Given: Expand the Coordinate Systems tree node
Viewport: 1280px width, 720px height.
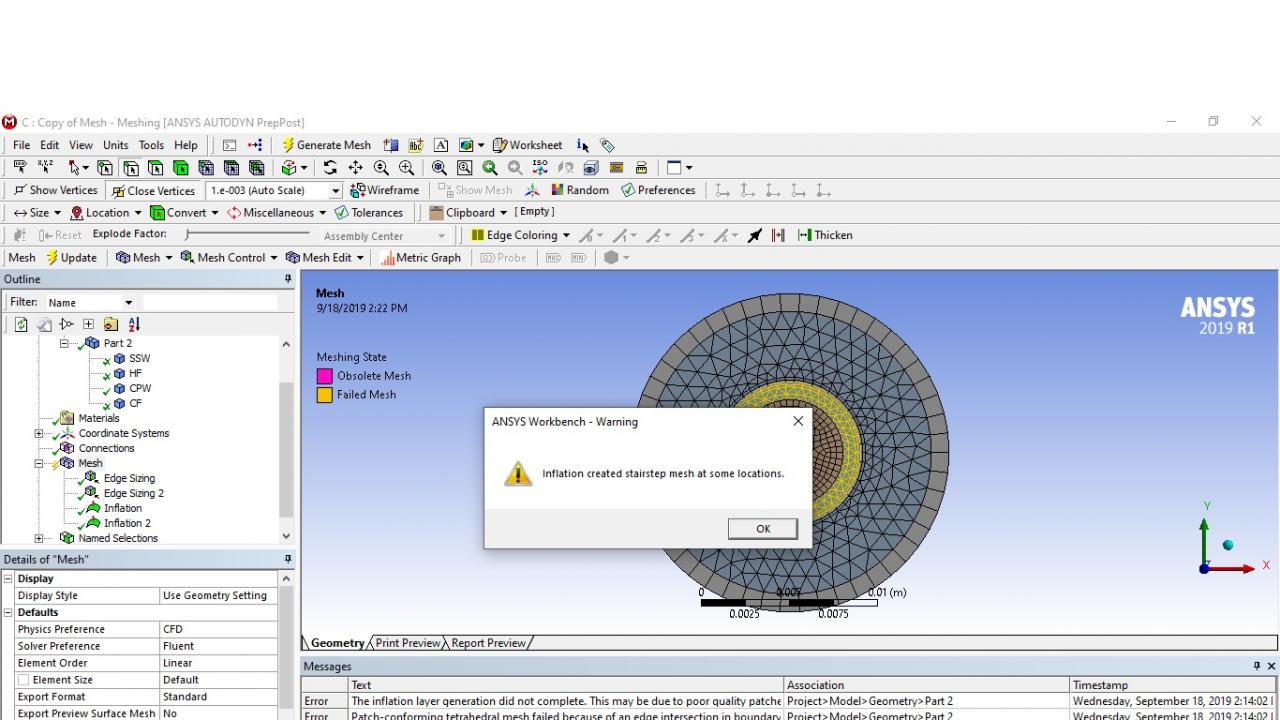Looking at the screenshot, I should tap(39, 433).
